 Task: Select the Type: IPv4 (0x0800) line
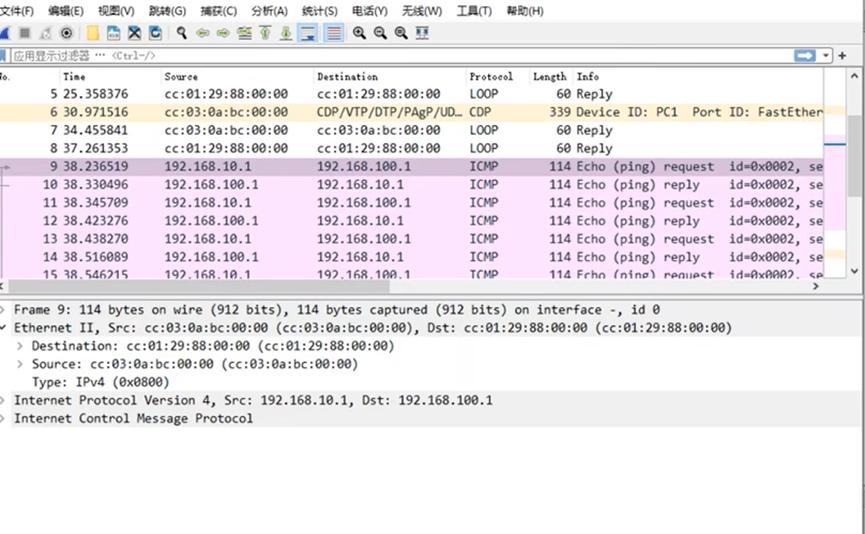(100, 382)
